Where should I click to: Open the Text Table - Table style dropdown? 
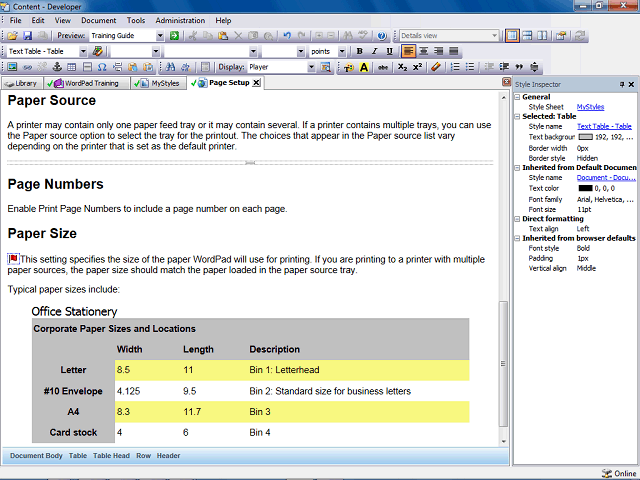click(x=83, y=51)
